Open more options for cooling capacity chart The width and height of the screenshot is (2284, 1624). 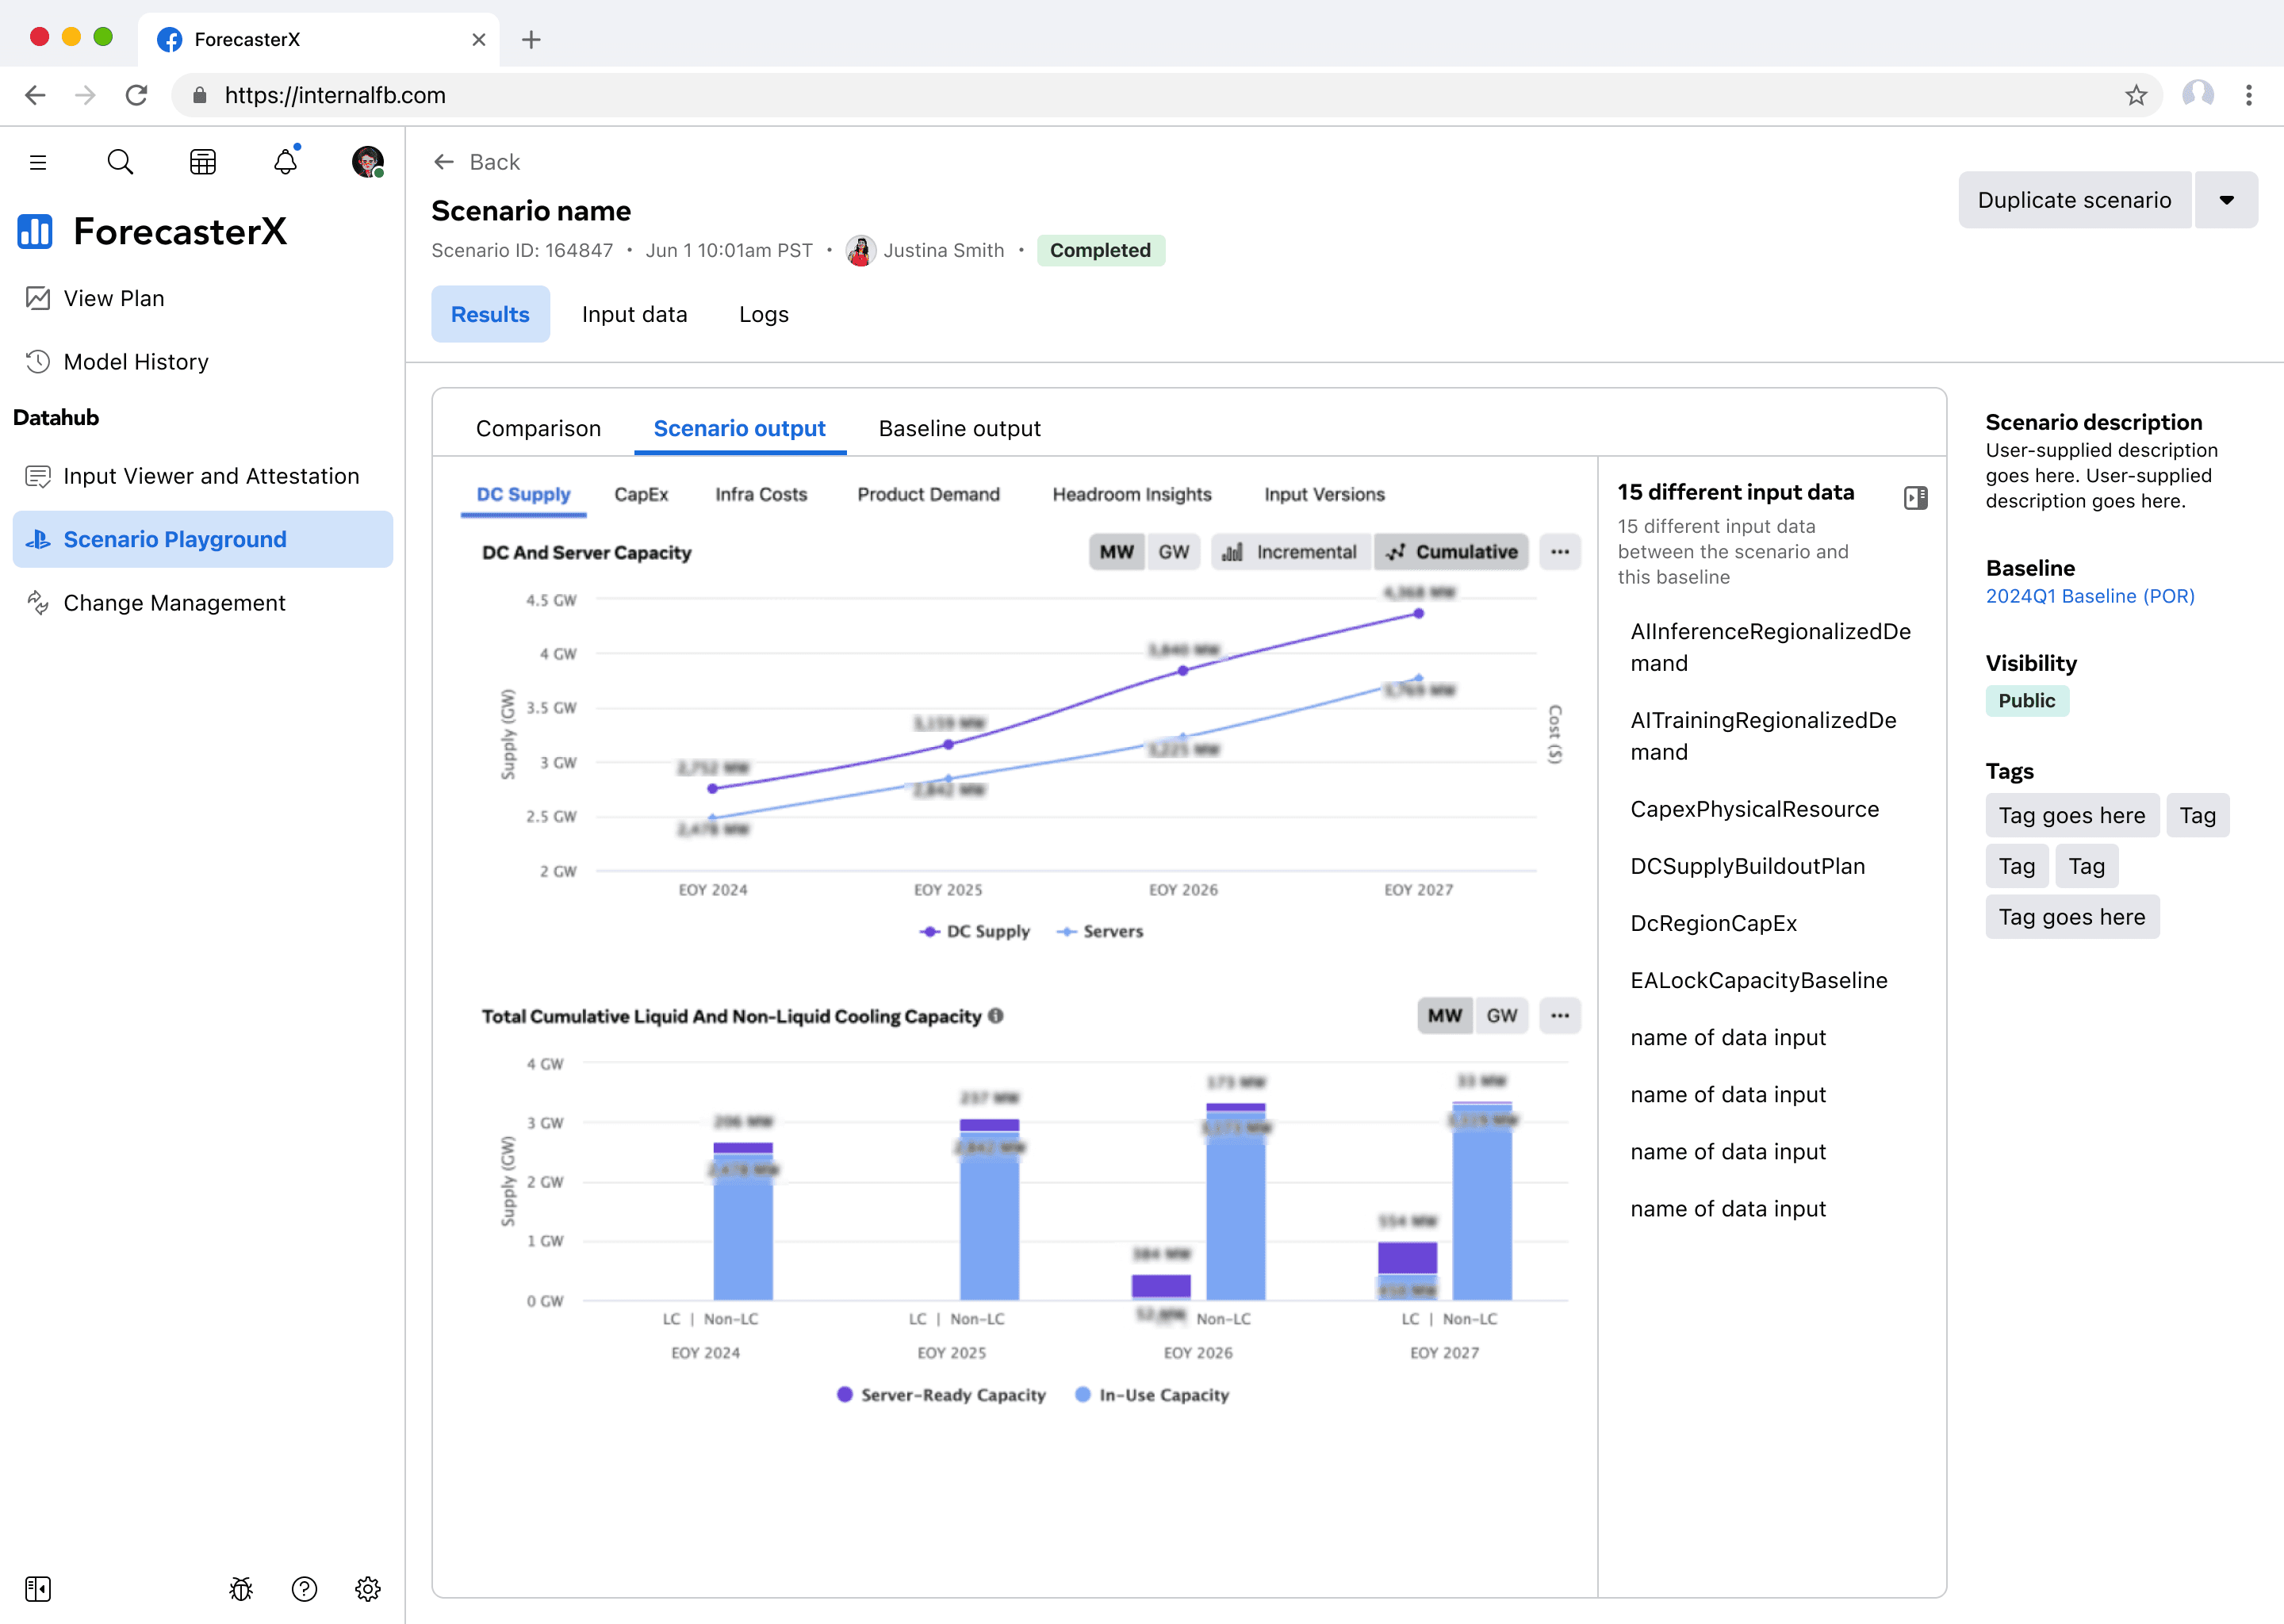tap(1559, 1016)
